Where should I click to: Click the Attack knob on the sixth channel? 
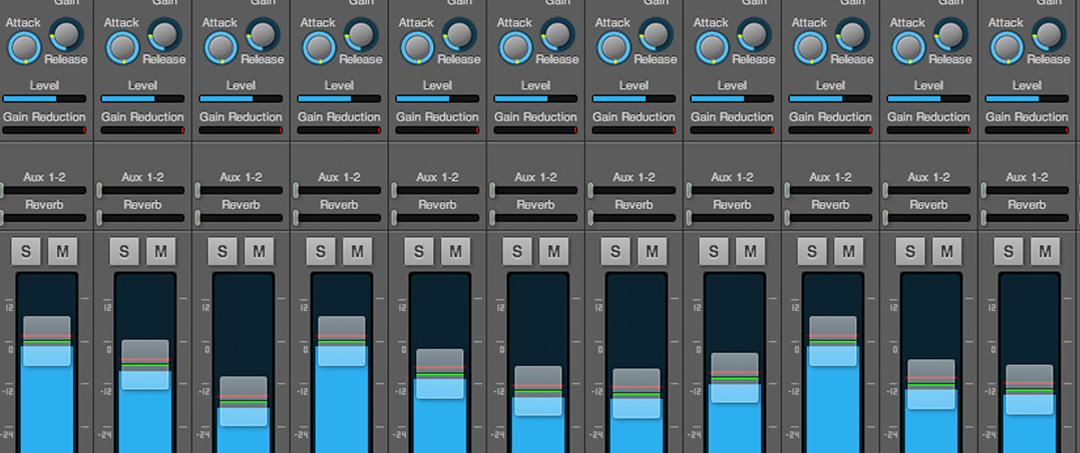click(x=514, y=47)
